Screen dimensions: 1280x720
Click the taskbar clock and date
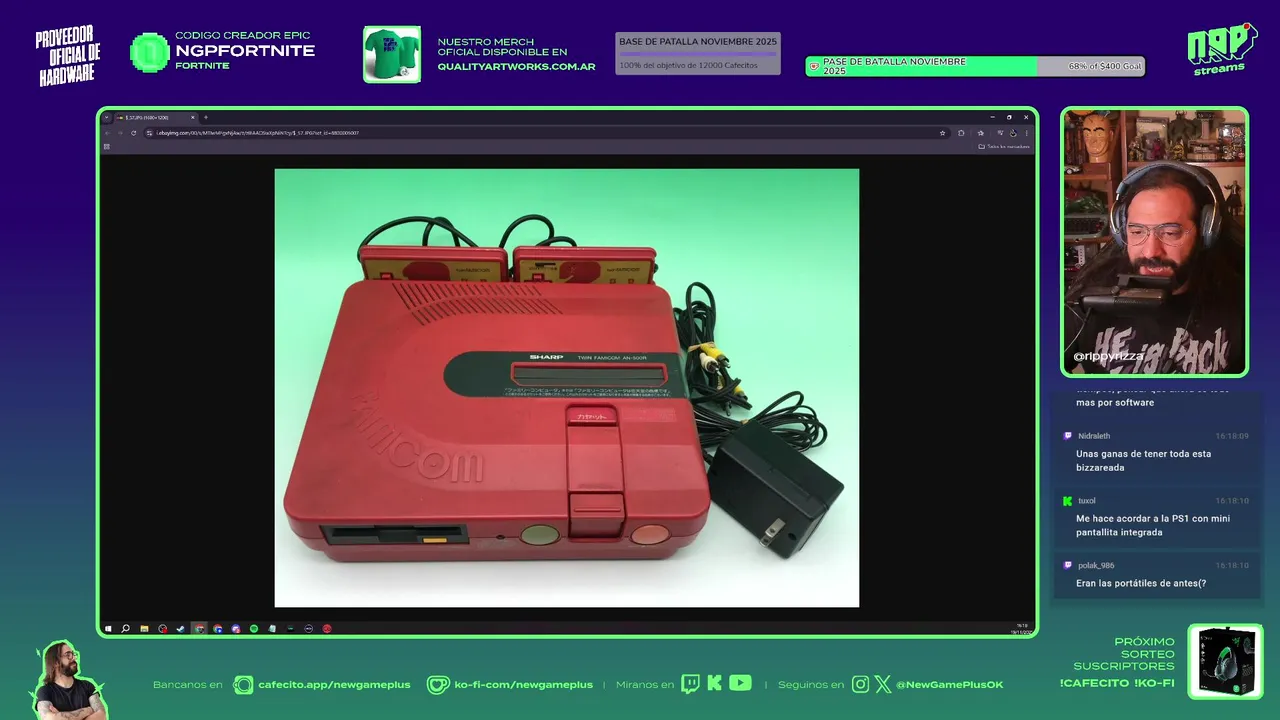point(1022,629)
